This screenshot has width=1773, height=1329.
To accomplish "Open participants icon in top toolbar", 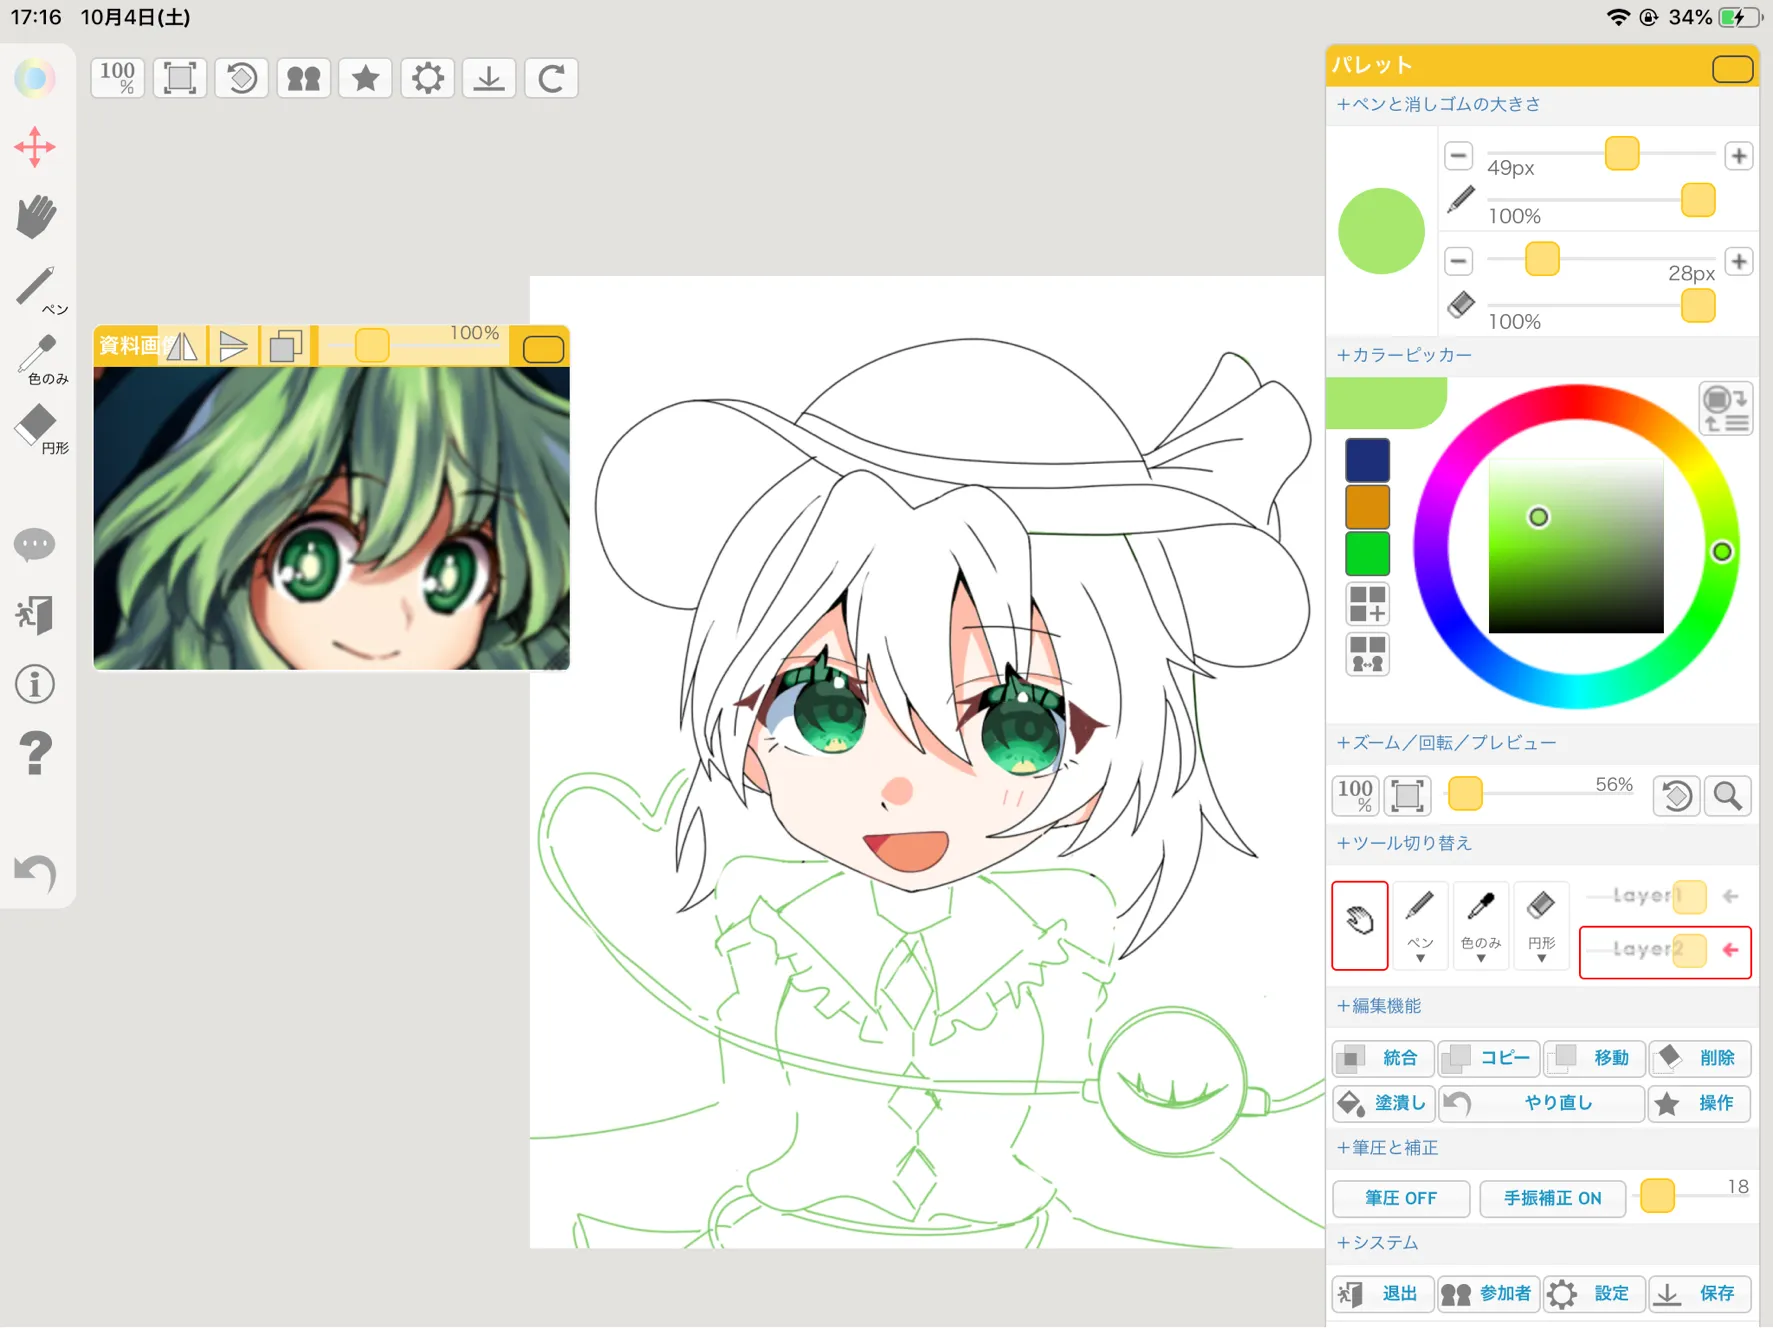I will click(304, 78).
